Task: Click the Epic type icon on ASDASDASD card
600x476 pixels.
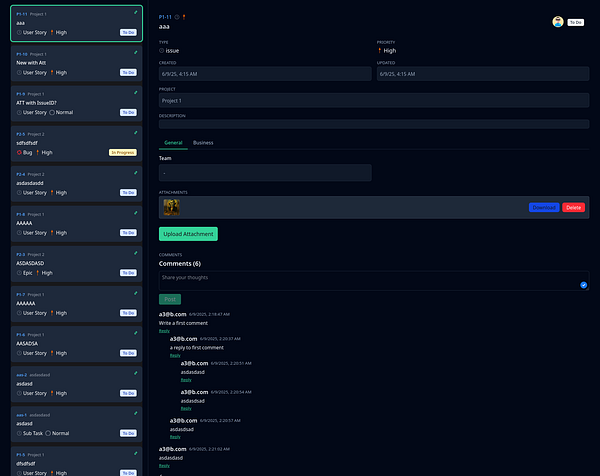Action: pyautogui.click(x=19, y=273)
